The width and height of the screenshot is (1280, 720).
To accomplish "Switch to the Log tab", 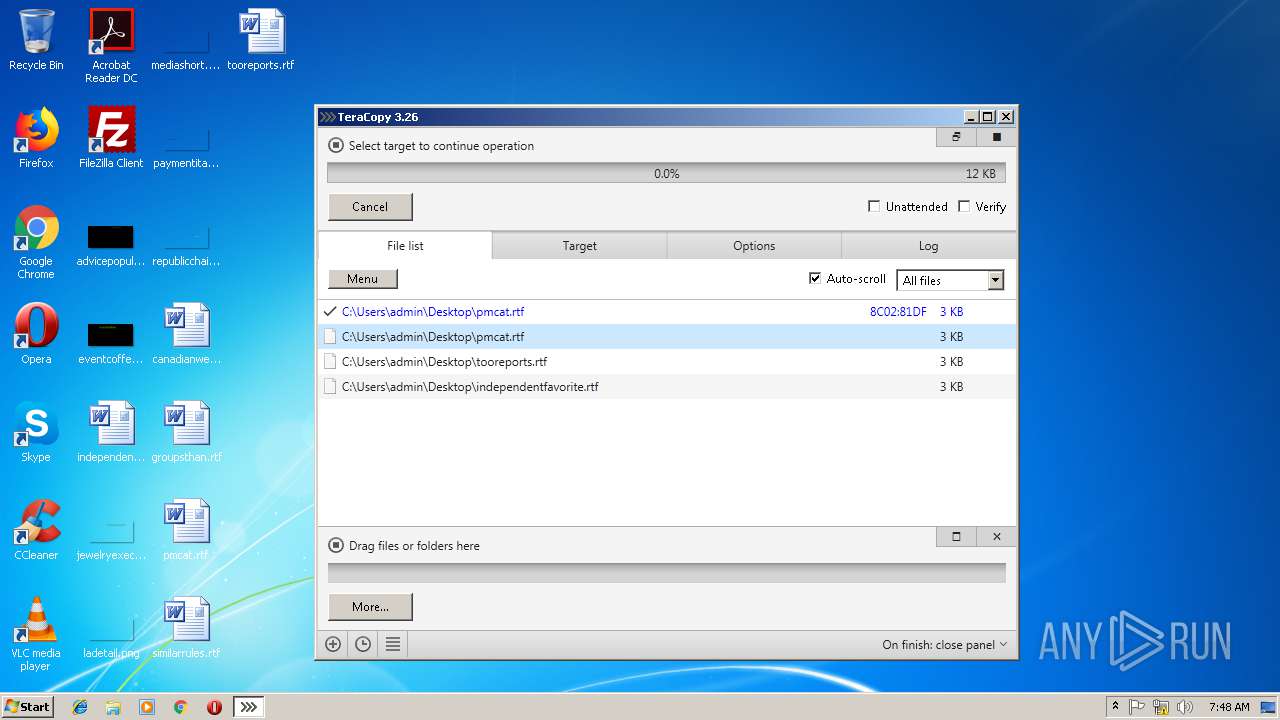I will pos(929,246).
